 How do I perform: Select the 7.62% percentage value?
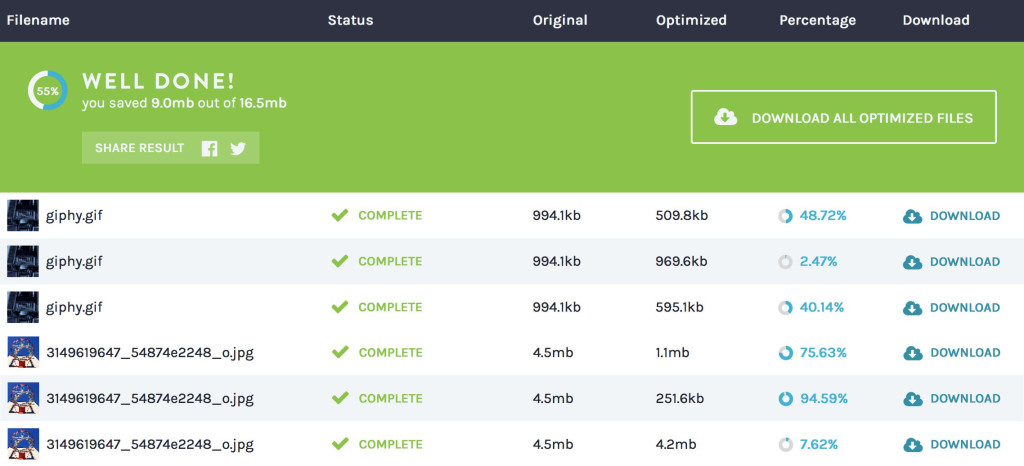pyautogui.click(x=818, y=444)
